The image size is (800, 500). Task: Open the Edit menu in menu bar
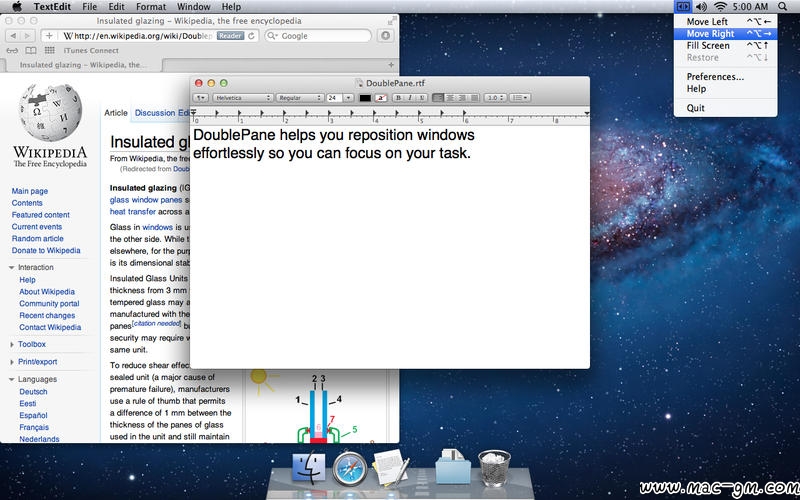click(116, 7)
